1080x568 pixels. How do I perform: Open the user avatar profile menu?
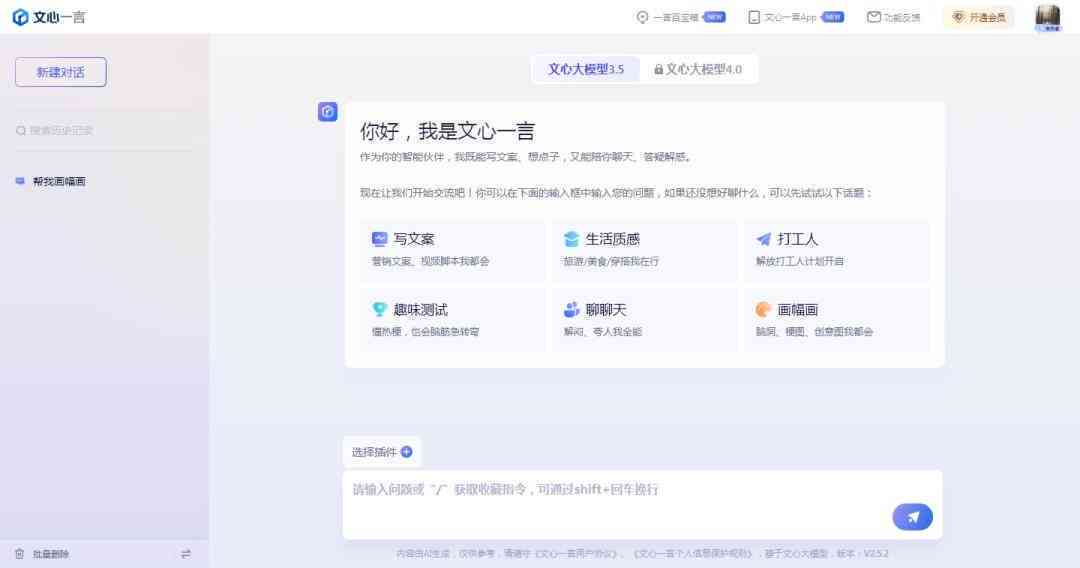coord(1048,17)
